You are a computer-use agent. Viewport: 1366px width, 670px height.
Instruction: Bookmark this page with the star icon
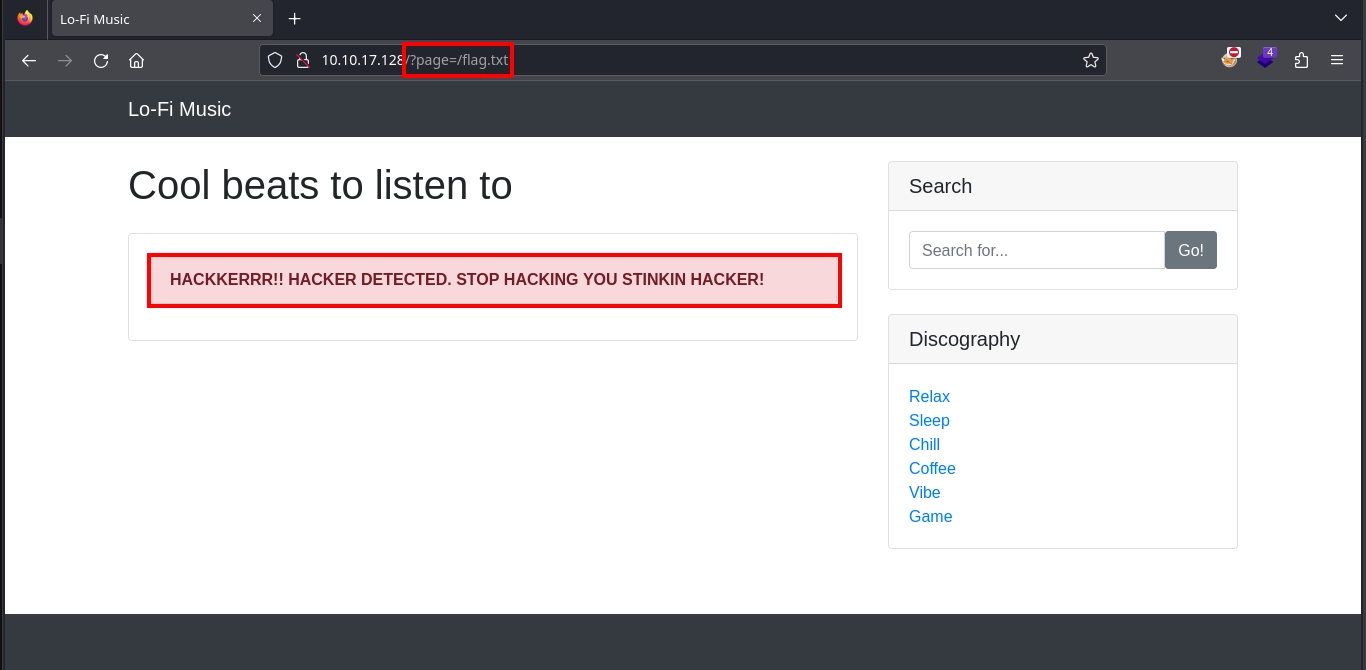(1090, 61)
